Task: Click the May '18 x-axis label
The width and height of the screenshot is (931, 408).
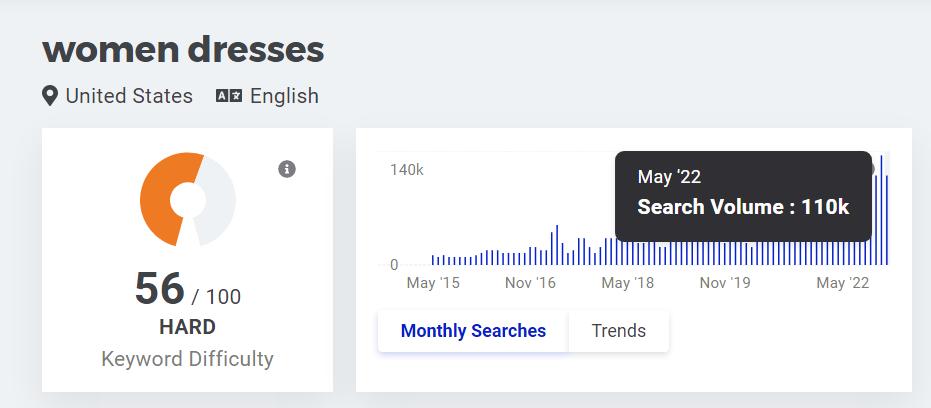Action: [x=627, y=283]
